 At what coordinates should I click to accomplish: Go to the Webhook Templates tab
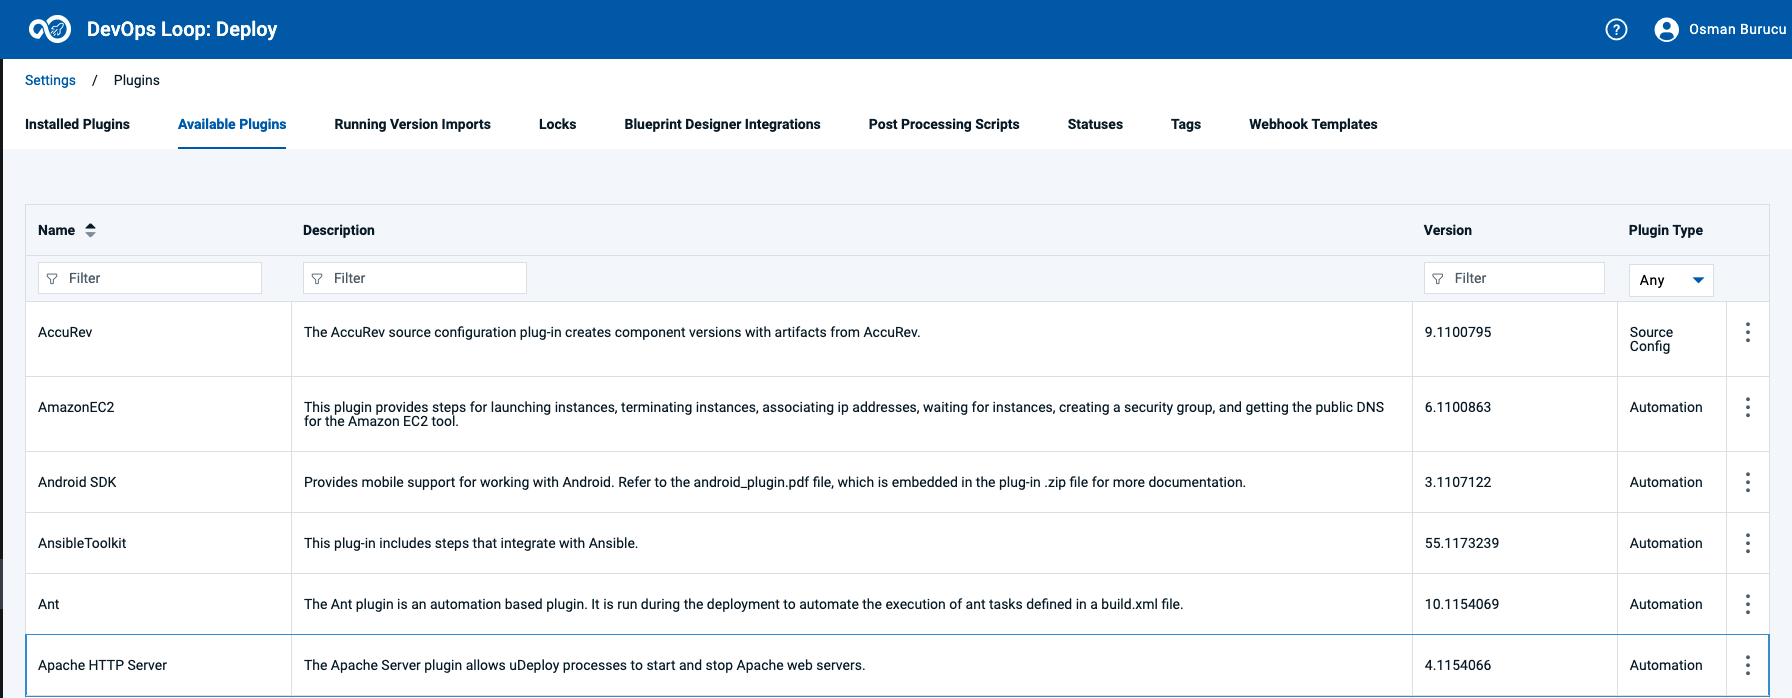[x=1312, y=124]
